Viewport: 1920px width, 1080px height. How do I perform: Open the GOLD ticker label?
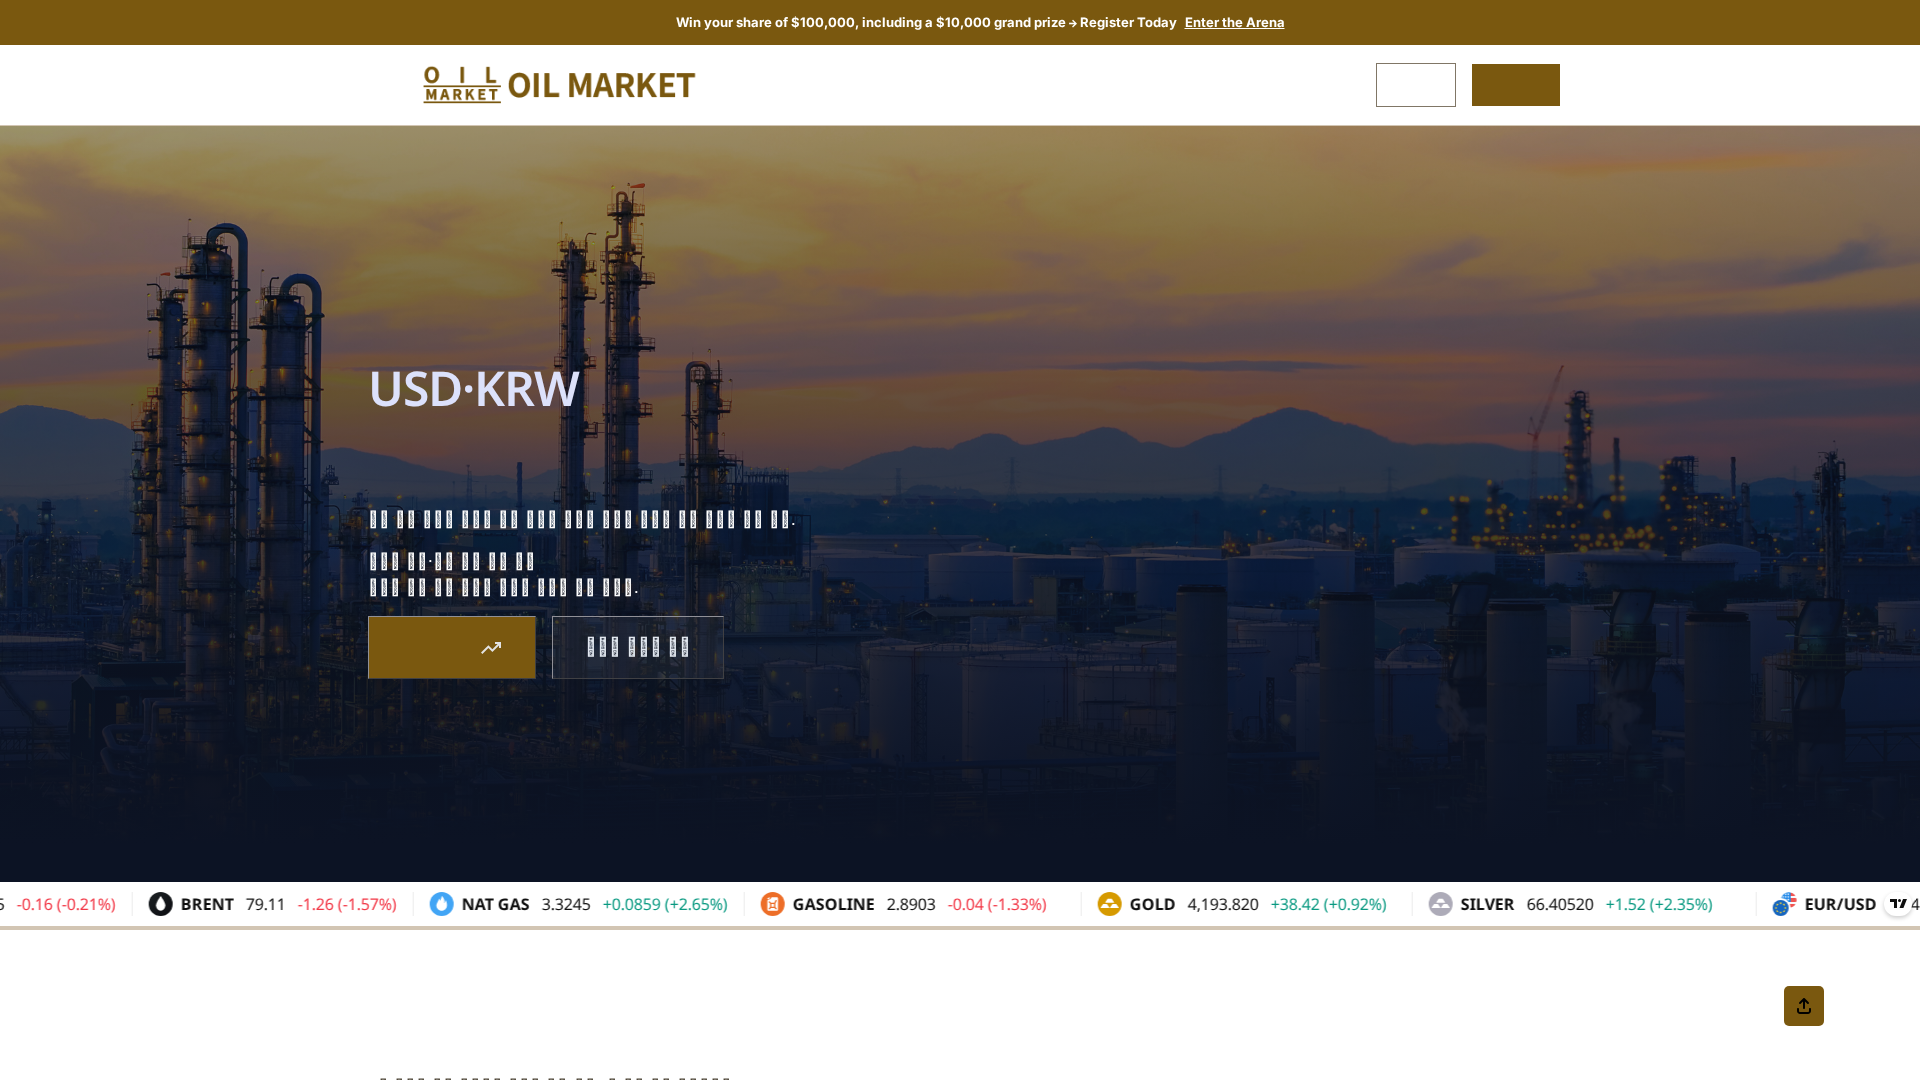[x=1152, y=904]
